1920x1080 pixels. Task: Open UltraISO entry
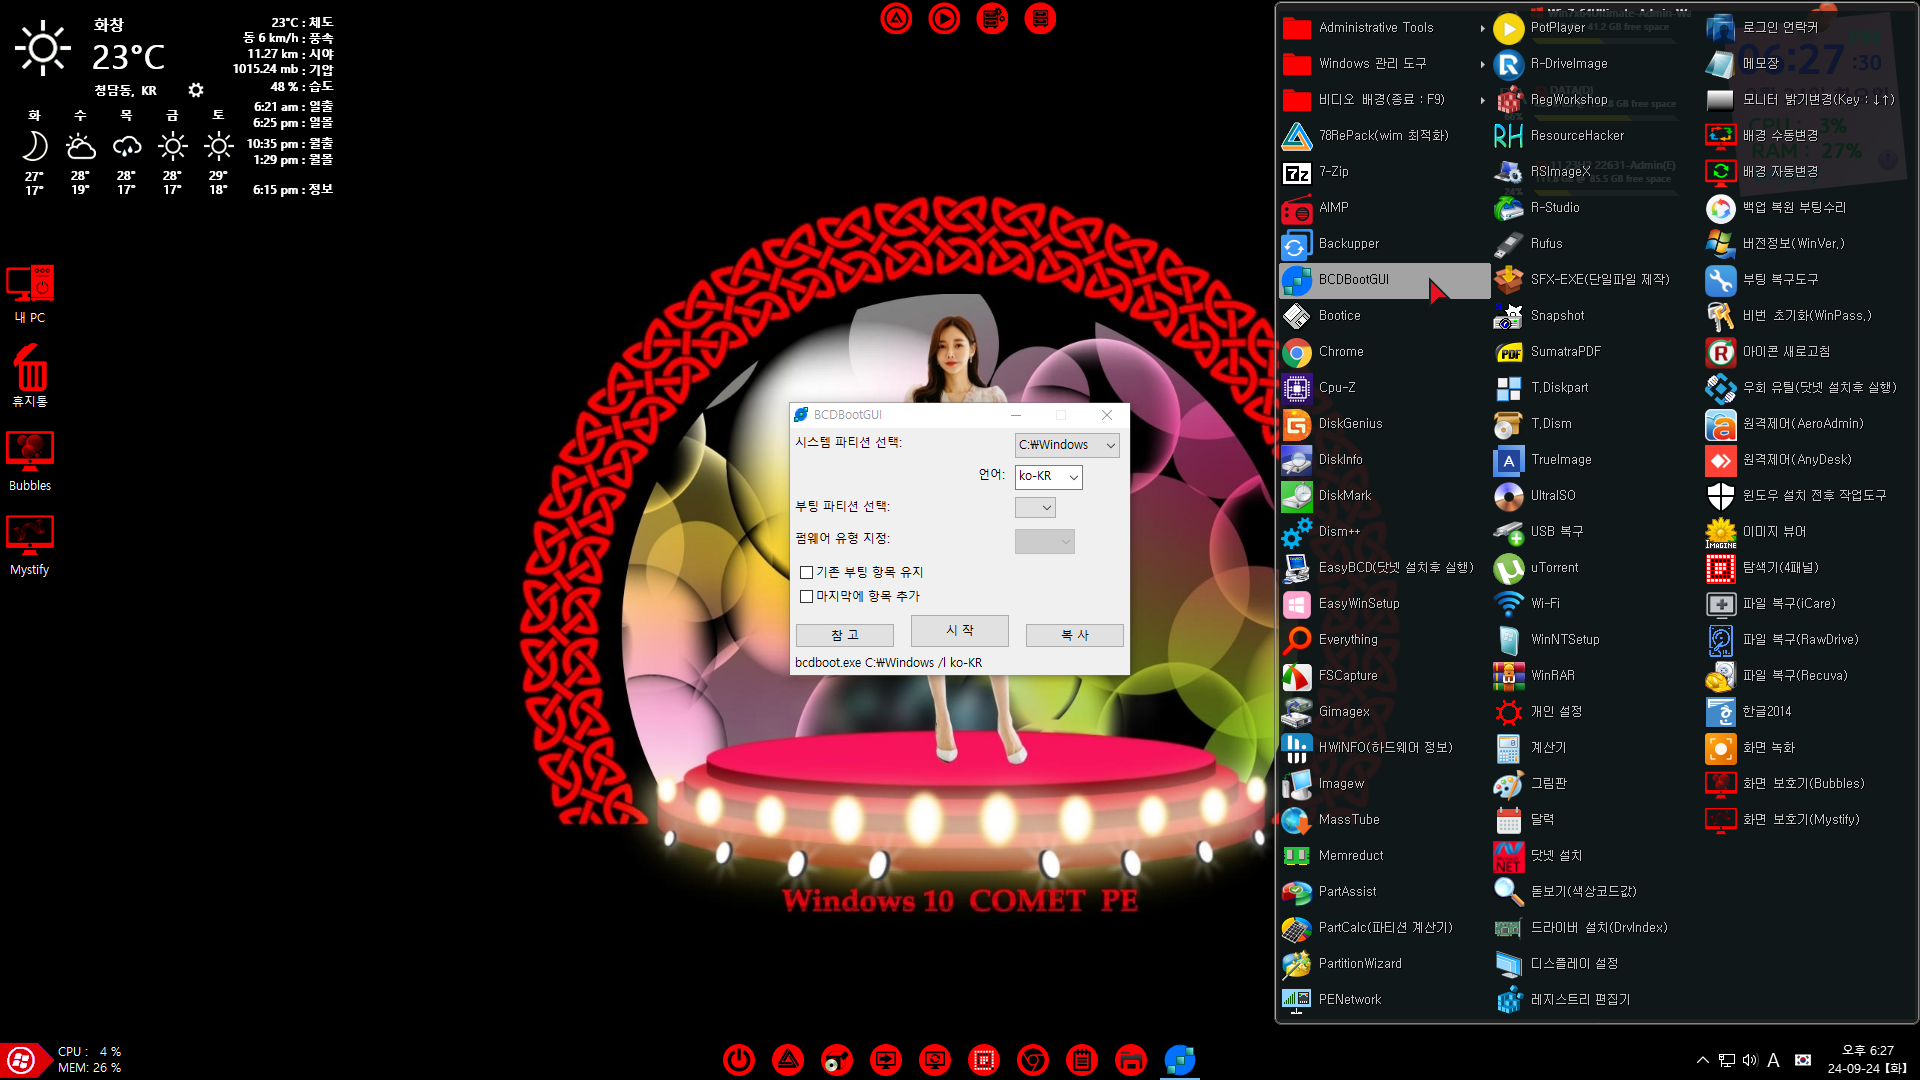[x=1596, y=496]
